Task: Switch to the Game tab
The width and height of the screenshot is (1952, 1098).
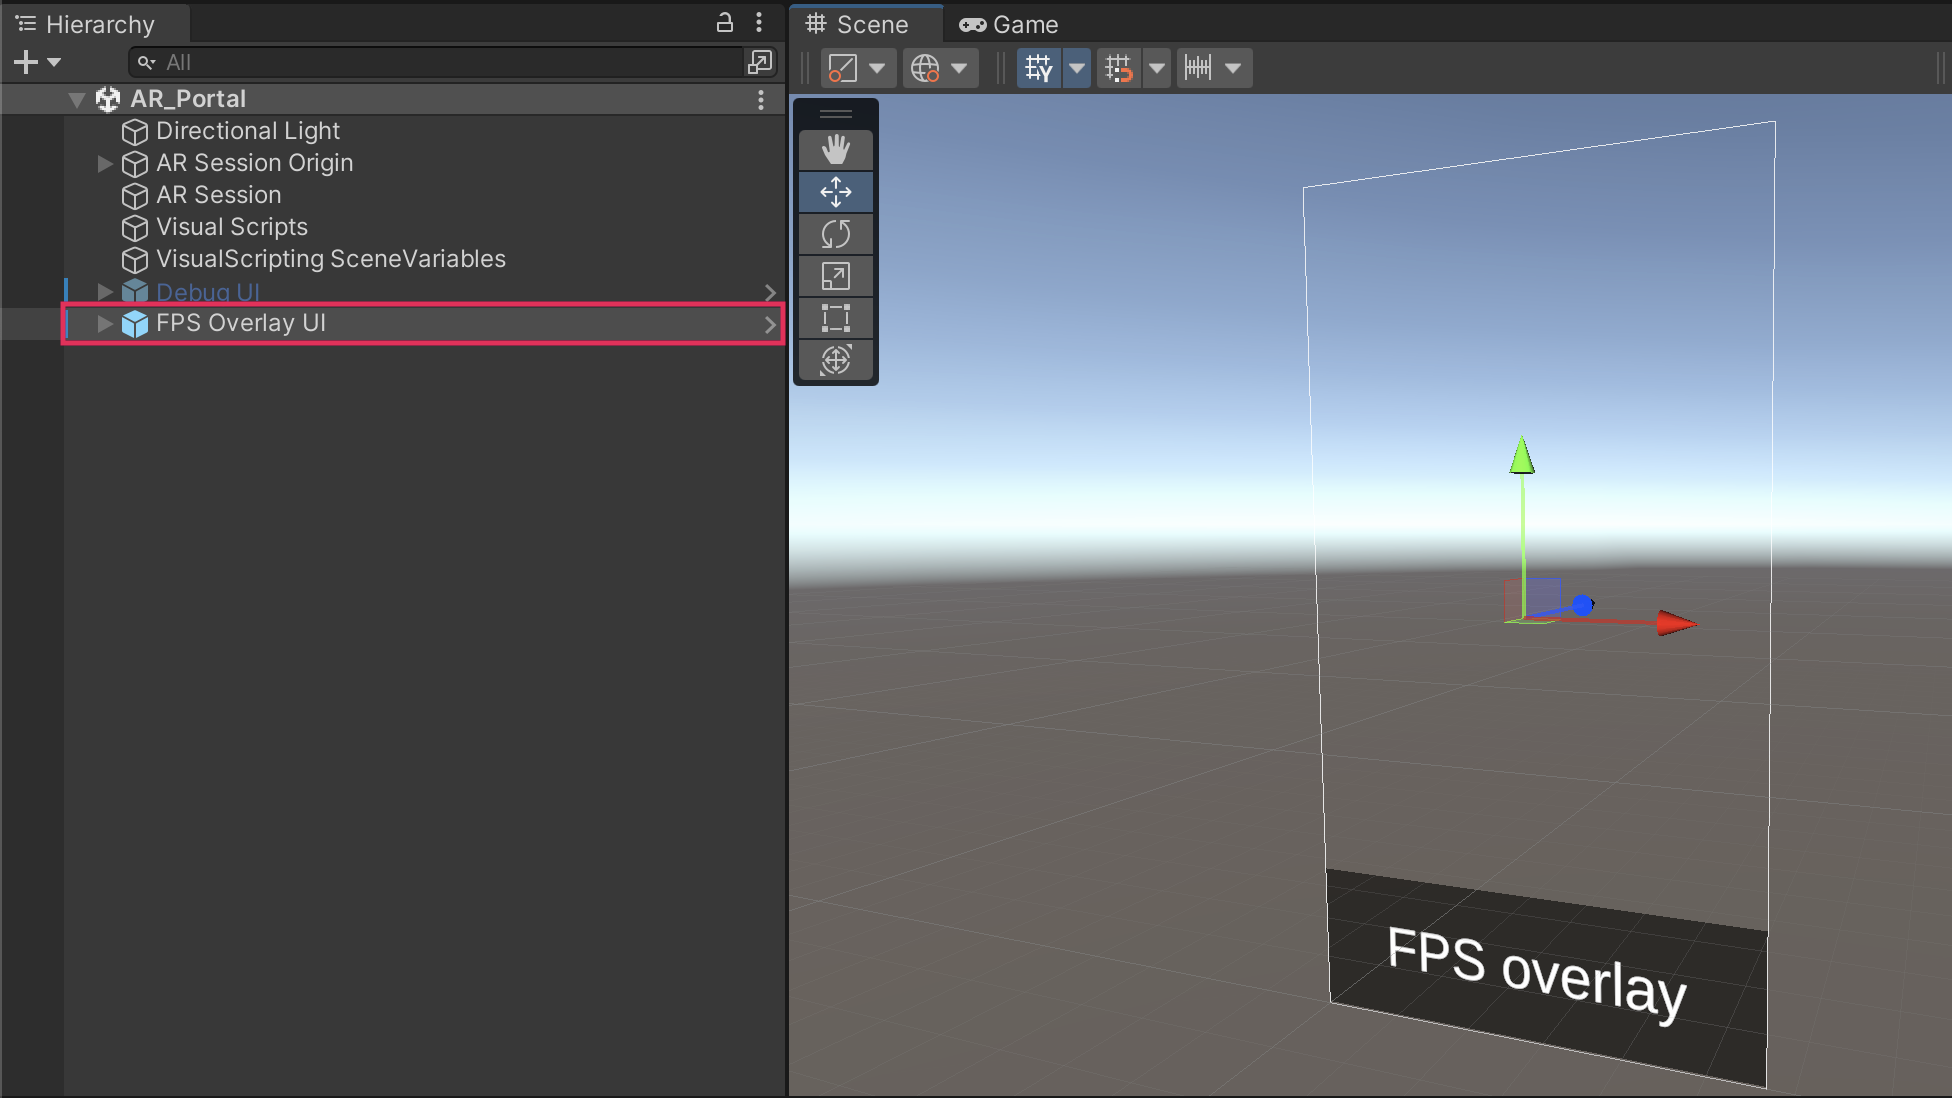Action: 1009,24
